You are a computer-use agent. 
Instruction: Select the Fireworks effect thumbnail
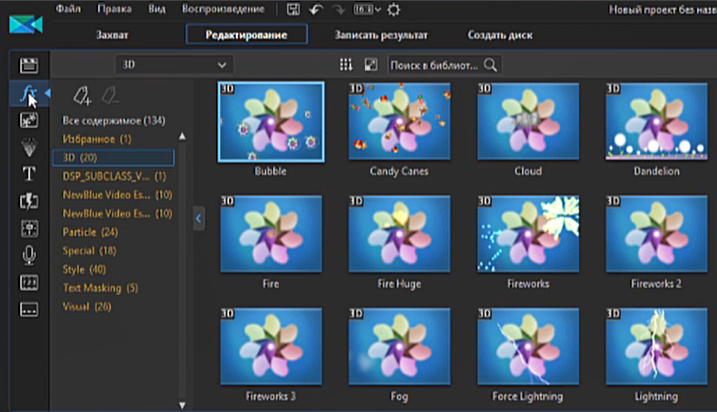[x=528, y=232]
